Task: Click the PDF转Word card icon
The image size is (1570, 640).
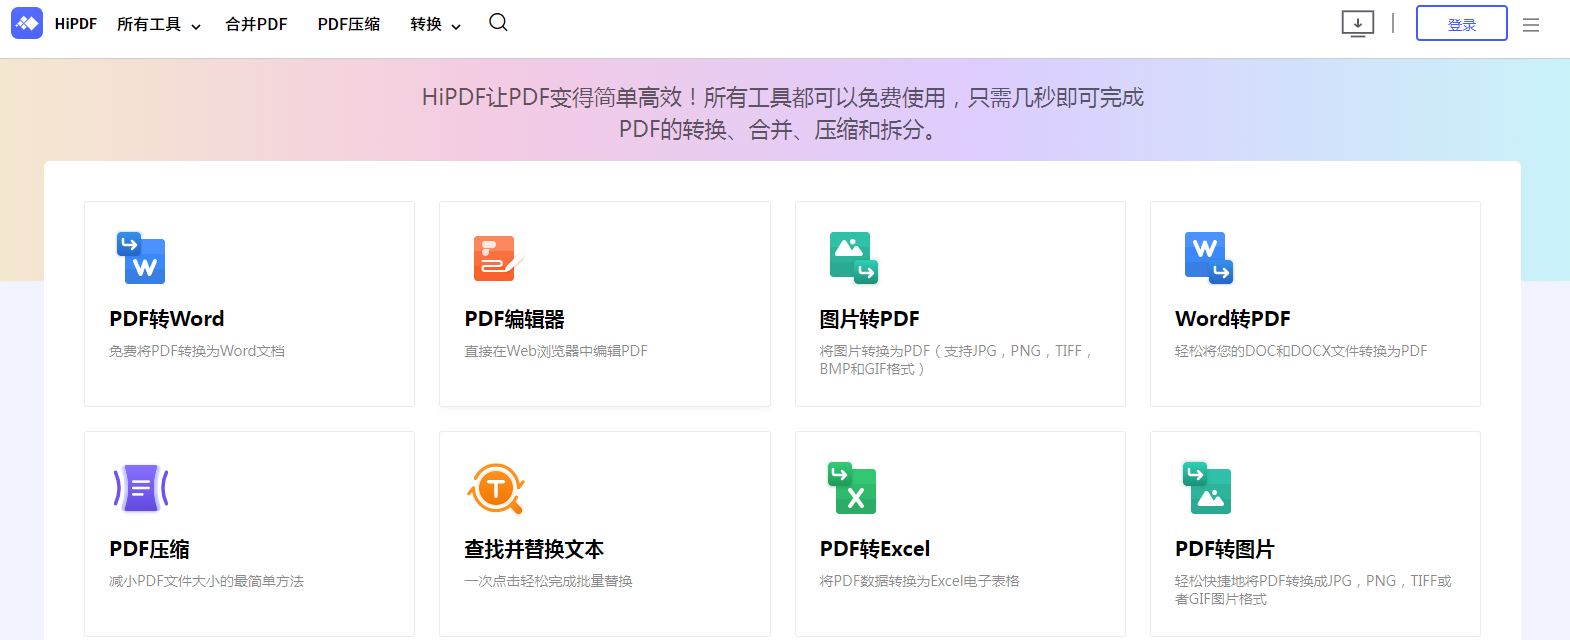Action: pos(141,258)
